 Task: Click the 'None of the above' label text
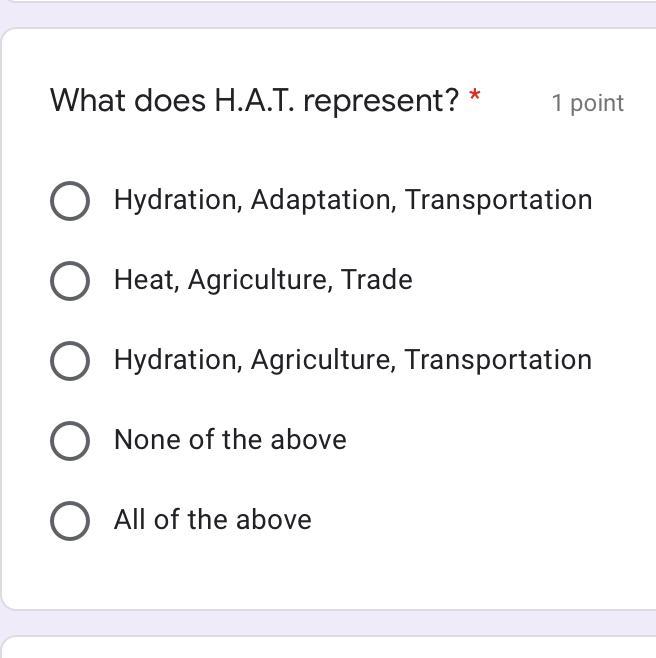point(230,440)
